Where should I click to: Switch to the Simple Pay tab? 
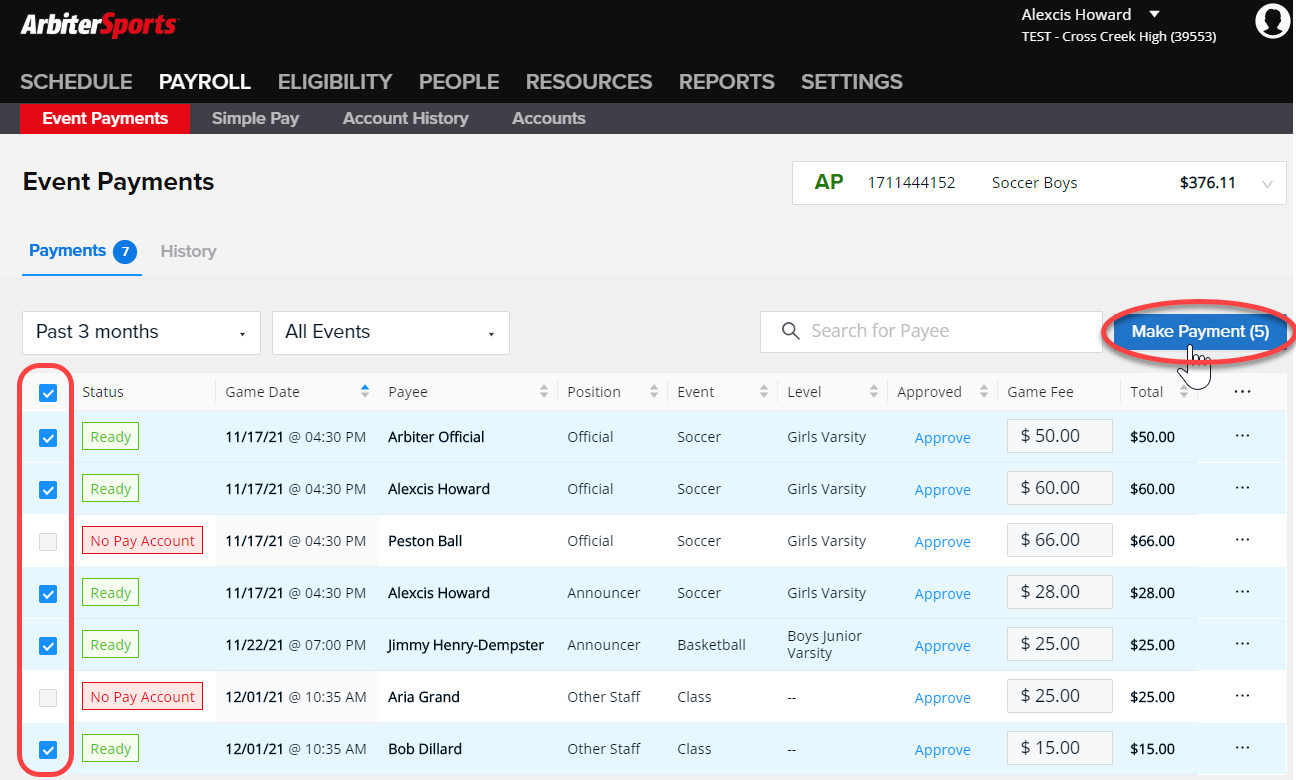(x=255, y=118)
